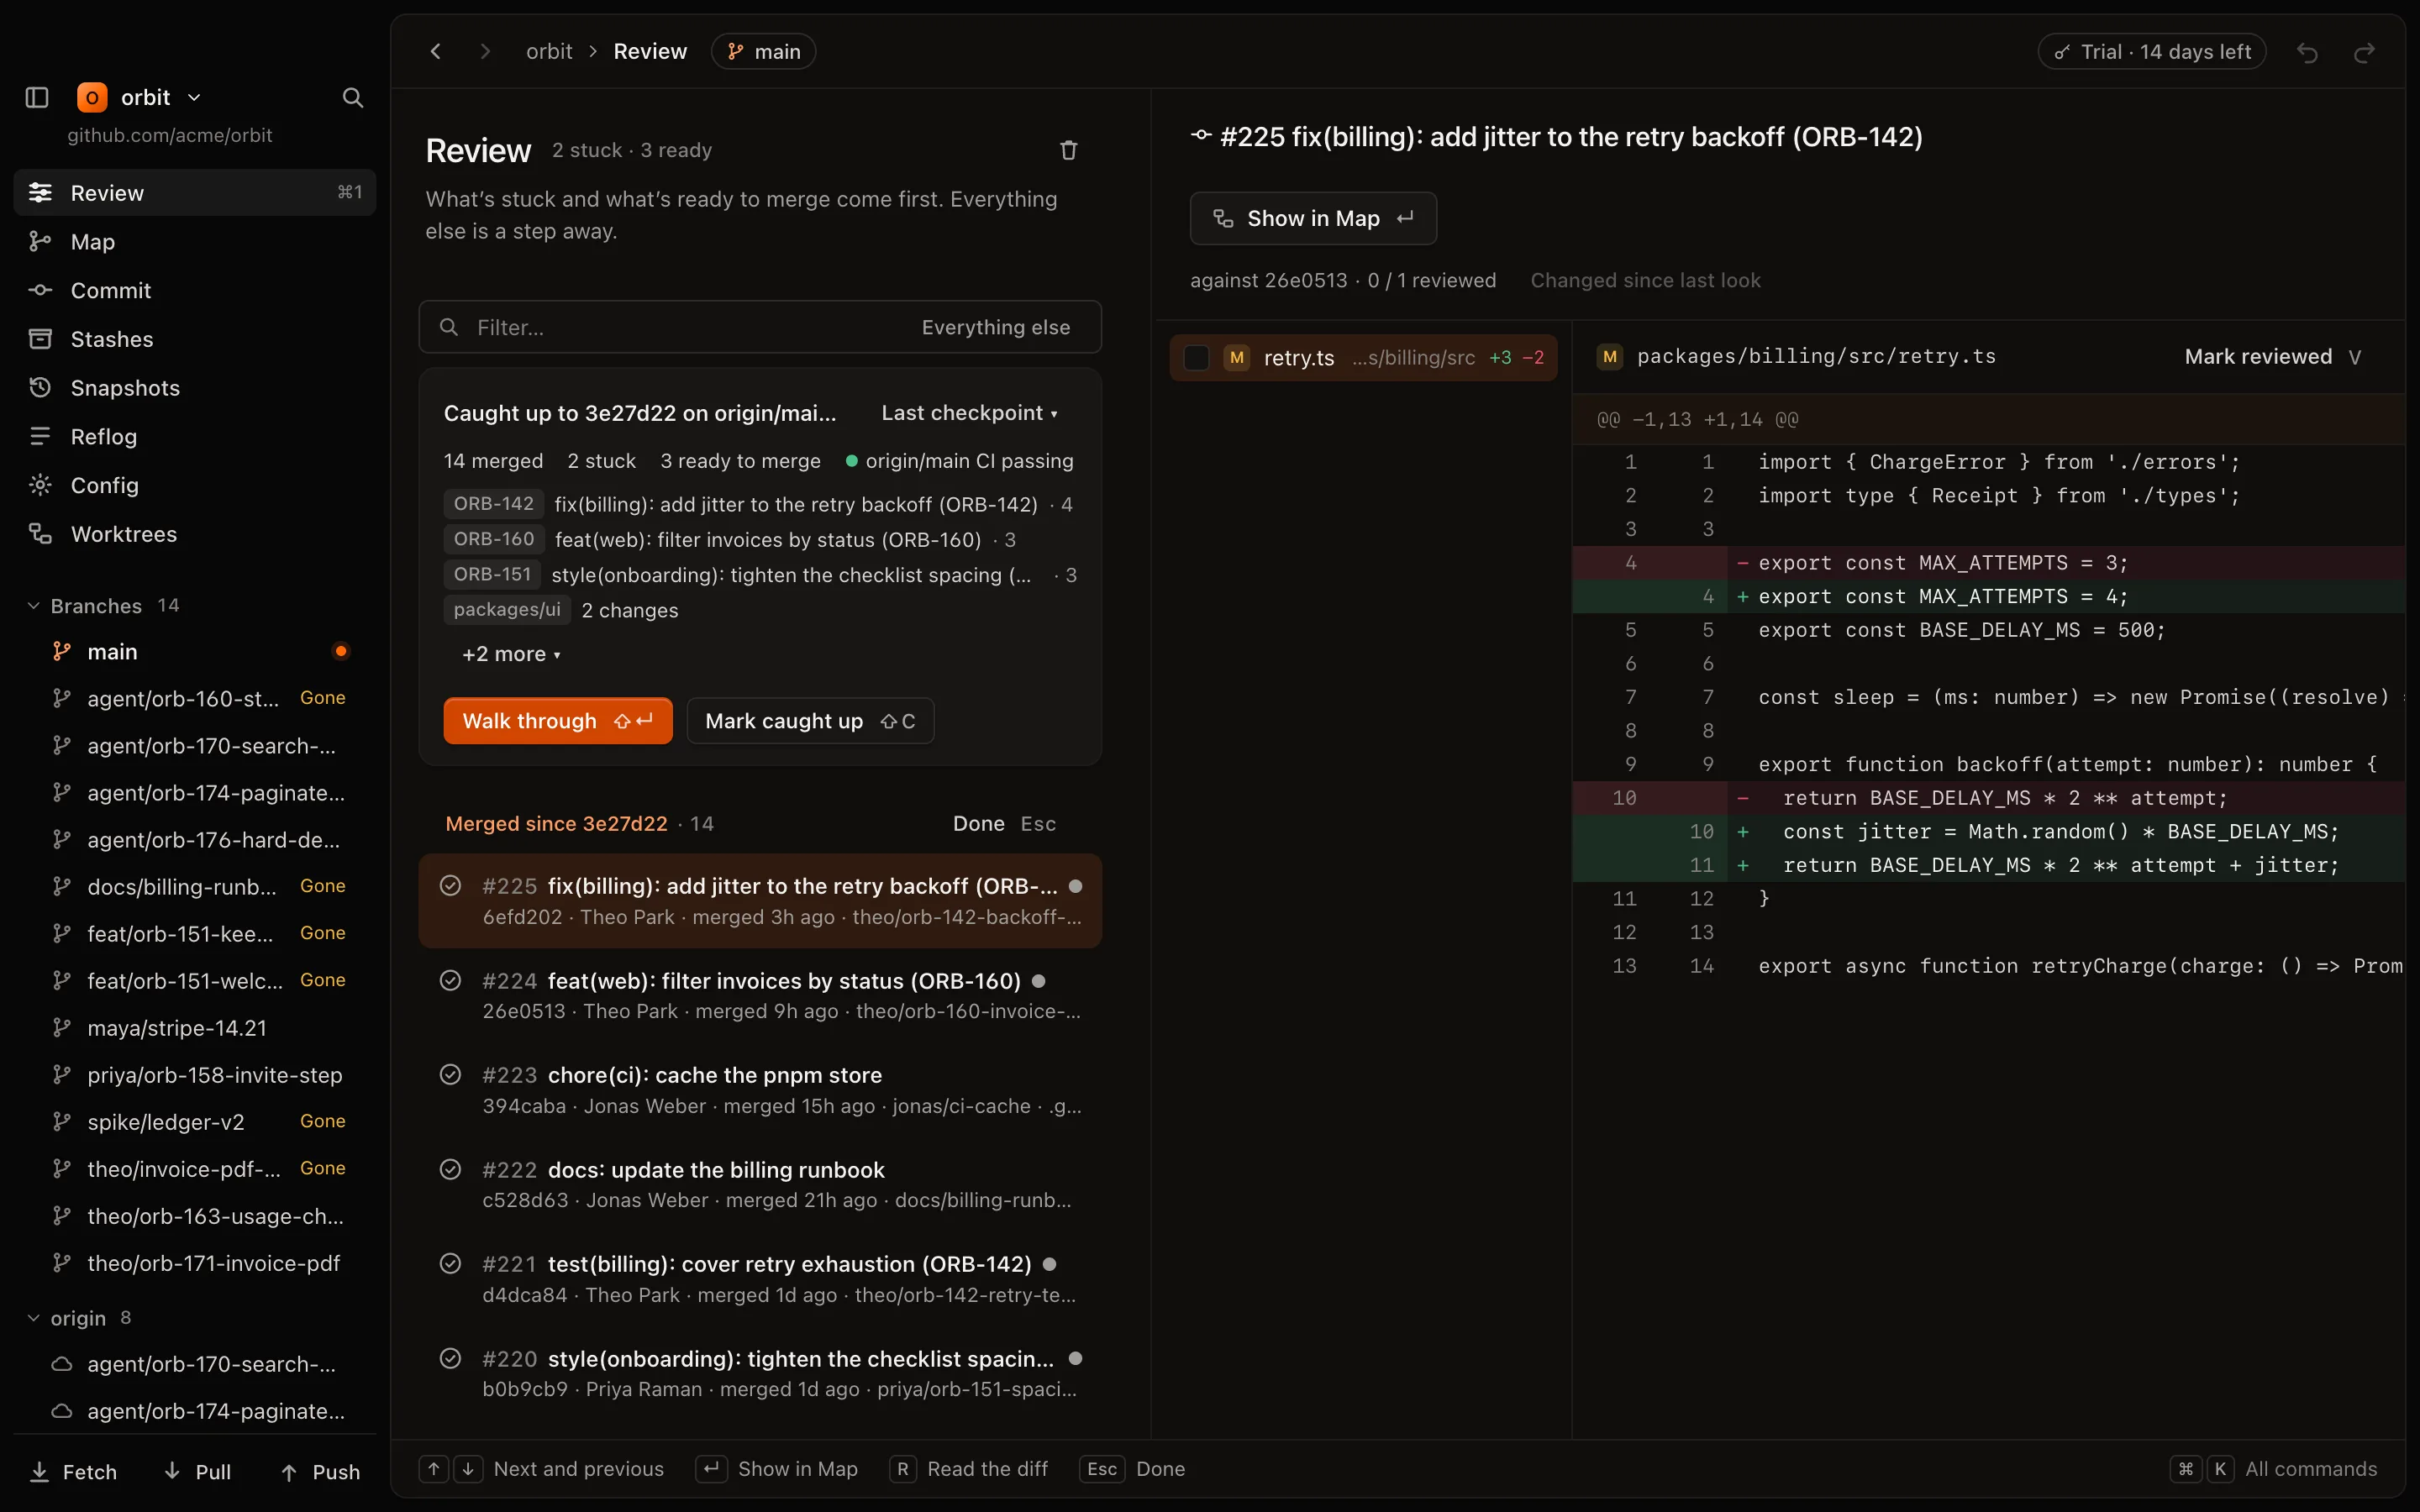
Task: Click Mark caught up button
Action: pos(810,720)
